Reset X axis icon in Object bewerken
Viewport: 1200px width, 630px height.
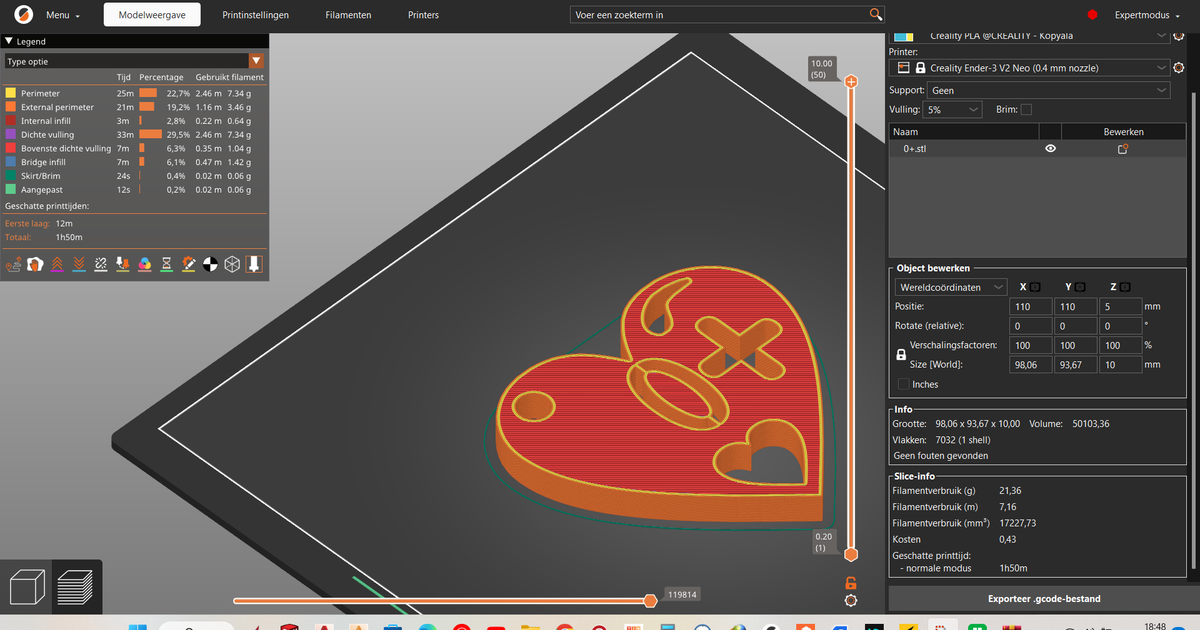pos(1036,287)
